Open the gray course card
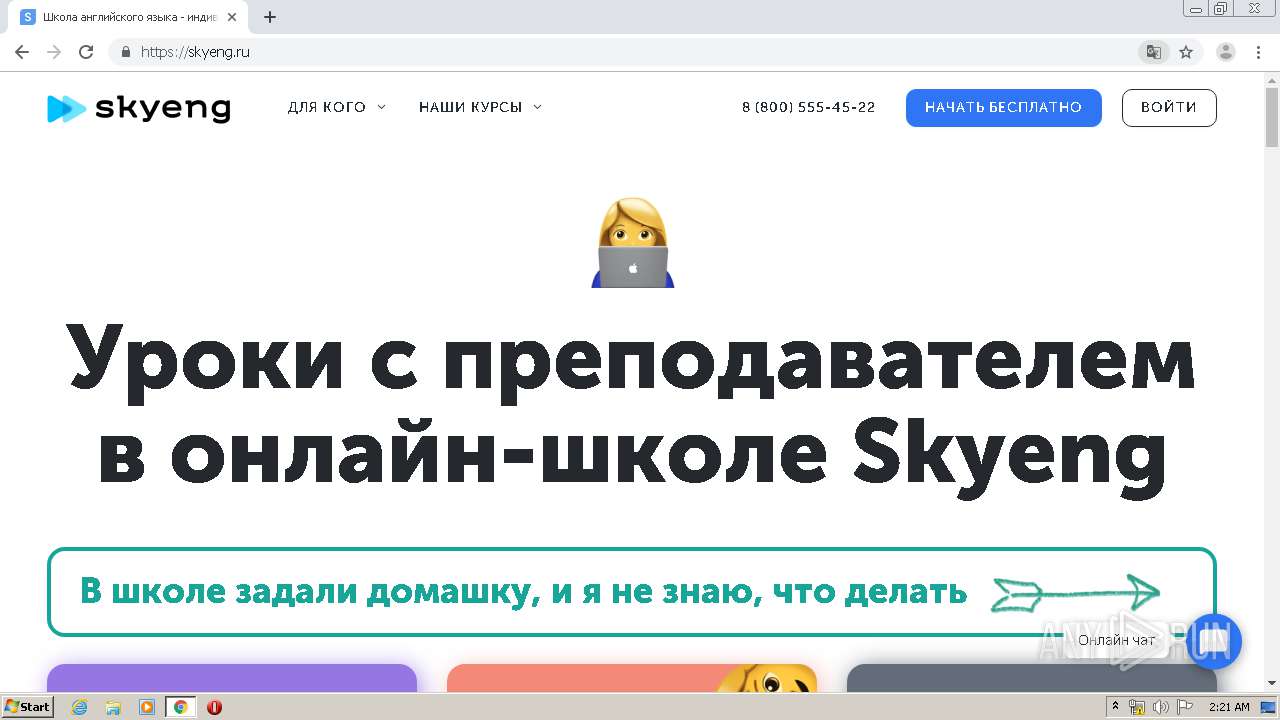The image size is (1280, 720). coord(1032,677)
